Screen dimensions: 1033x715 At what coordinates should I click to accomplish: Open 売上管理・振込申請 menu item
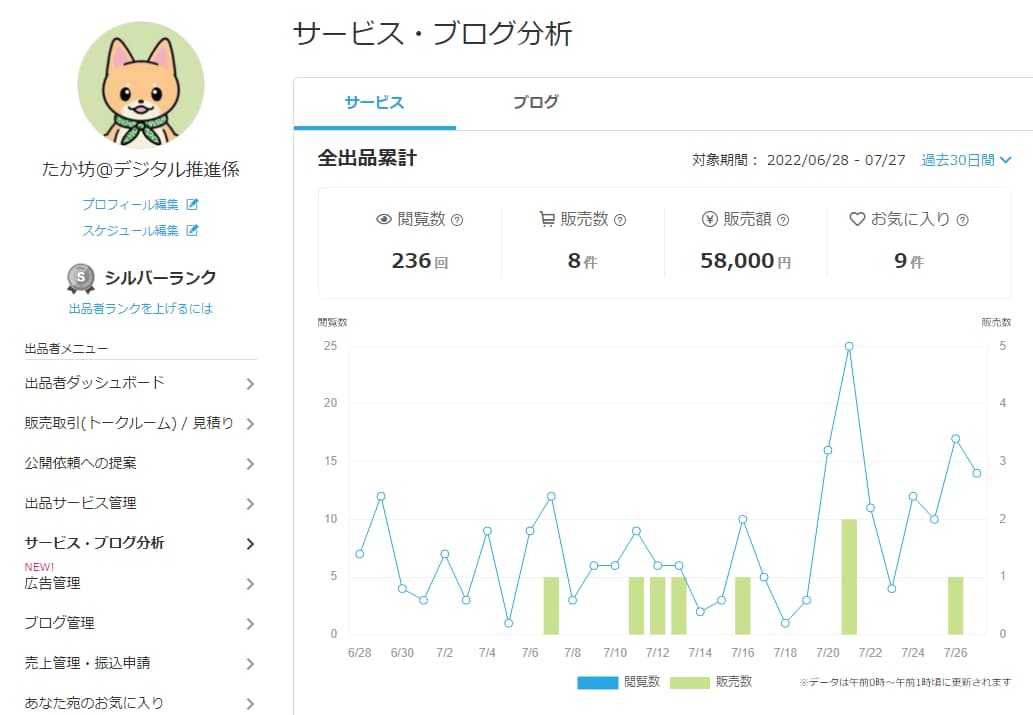(140, 663)
